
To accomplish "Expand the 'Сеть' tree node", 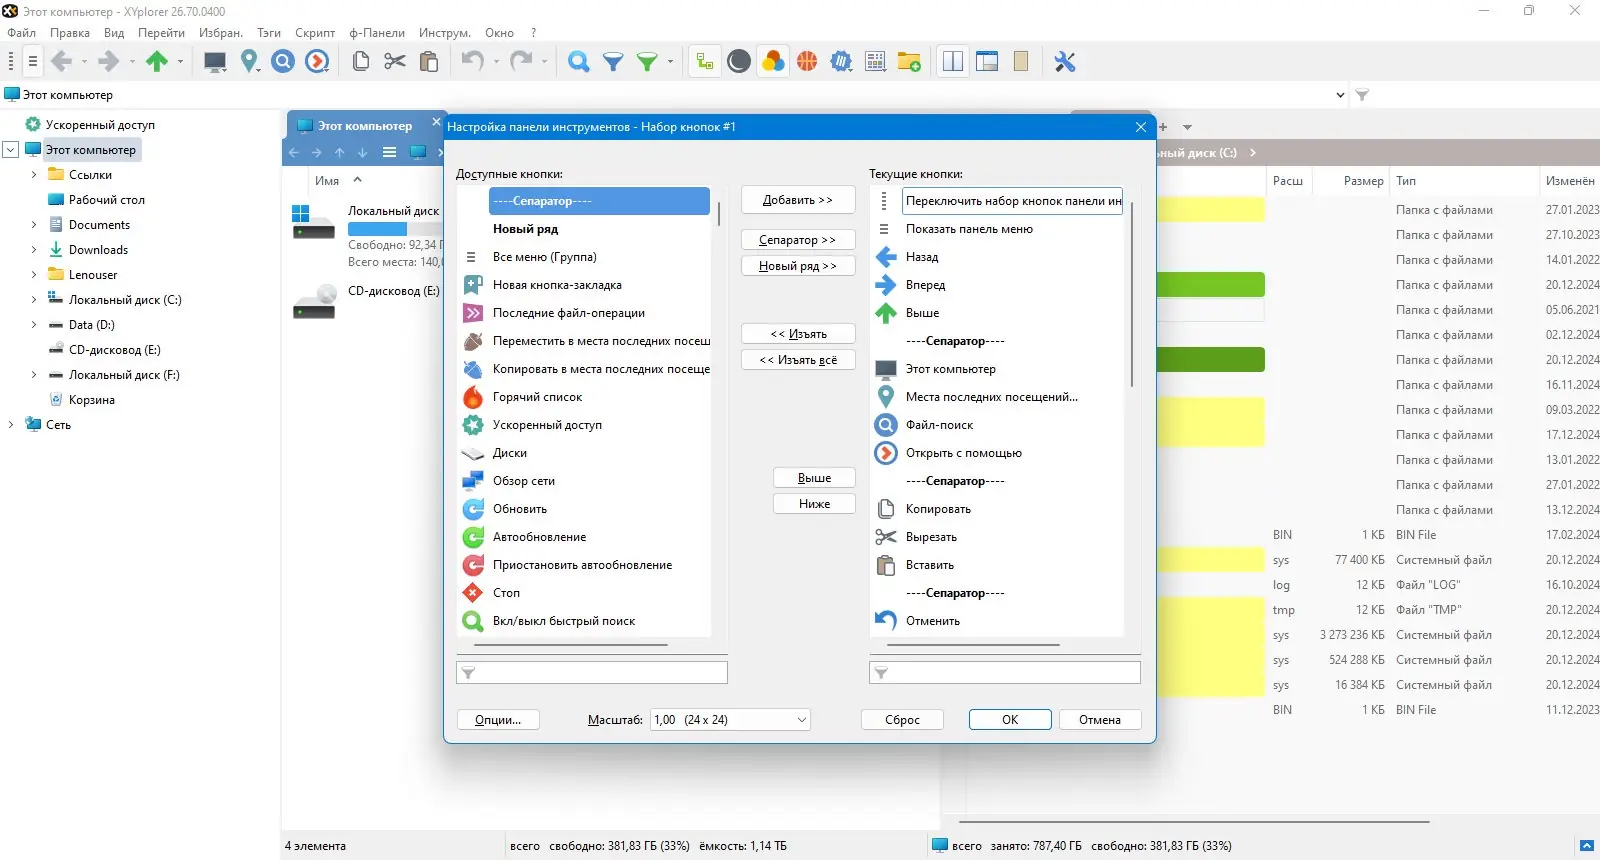I will tap(11, 425).
